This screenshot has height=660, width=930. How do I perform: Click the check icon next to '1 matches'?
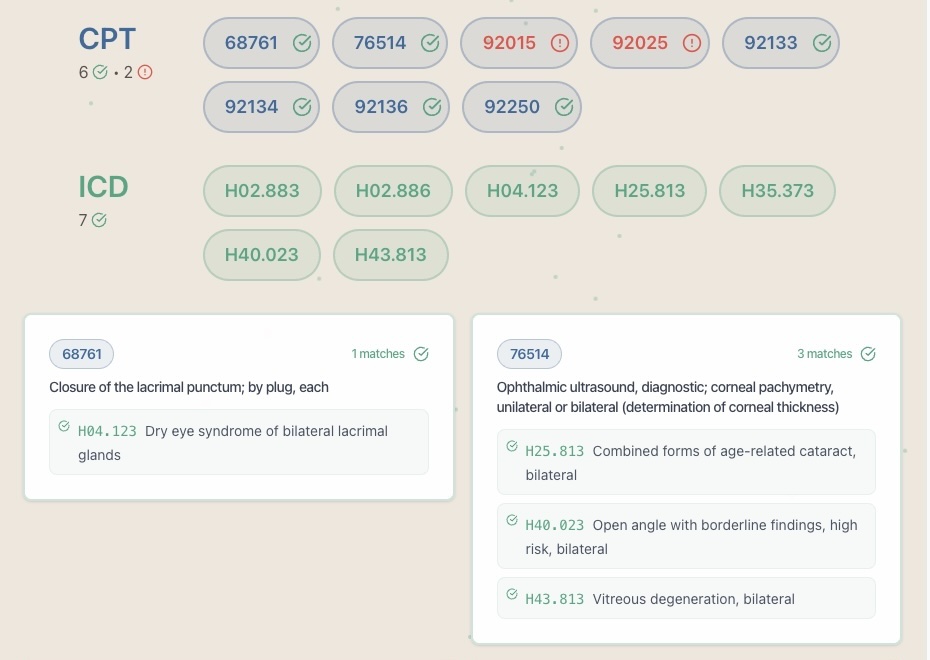coord(421,354)
